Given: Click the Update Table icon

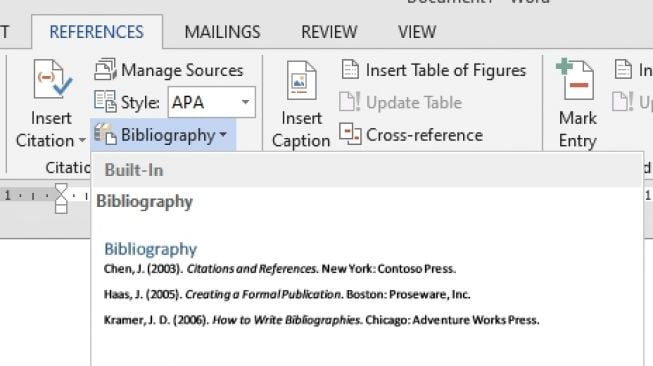Looking at the screenshot, I should (x=349, y=102).
